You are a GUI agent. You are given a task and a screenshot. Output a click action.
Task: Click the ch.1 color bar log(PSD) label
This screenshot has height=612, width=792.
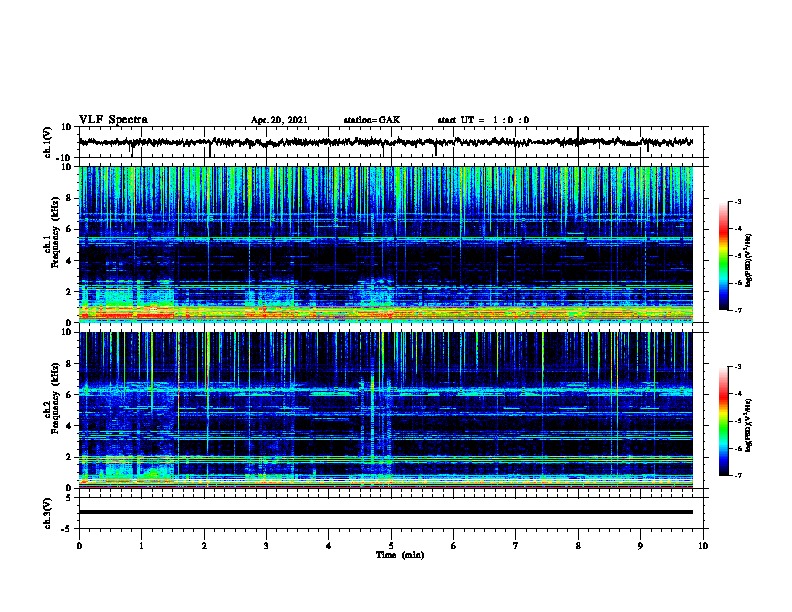click(749, 260)
